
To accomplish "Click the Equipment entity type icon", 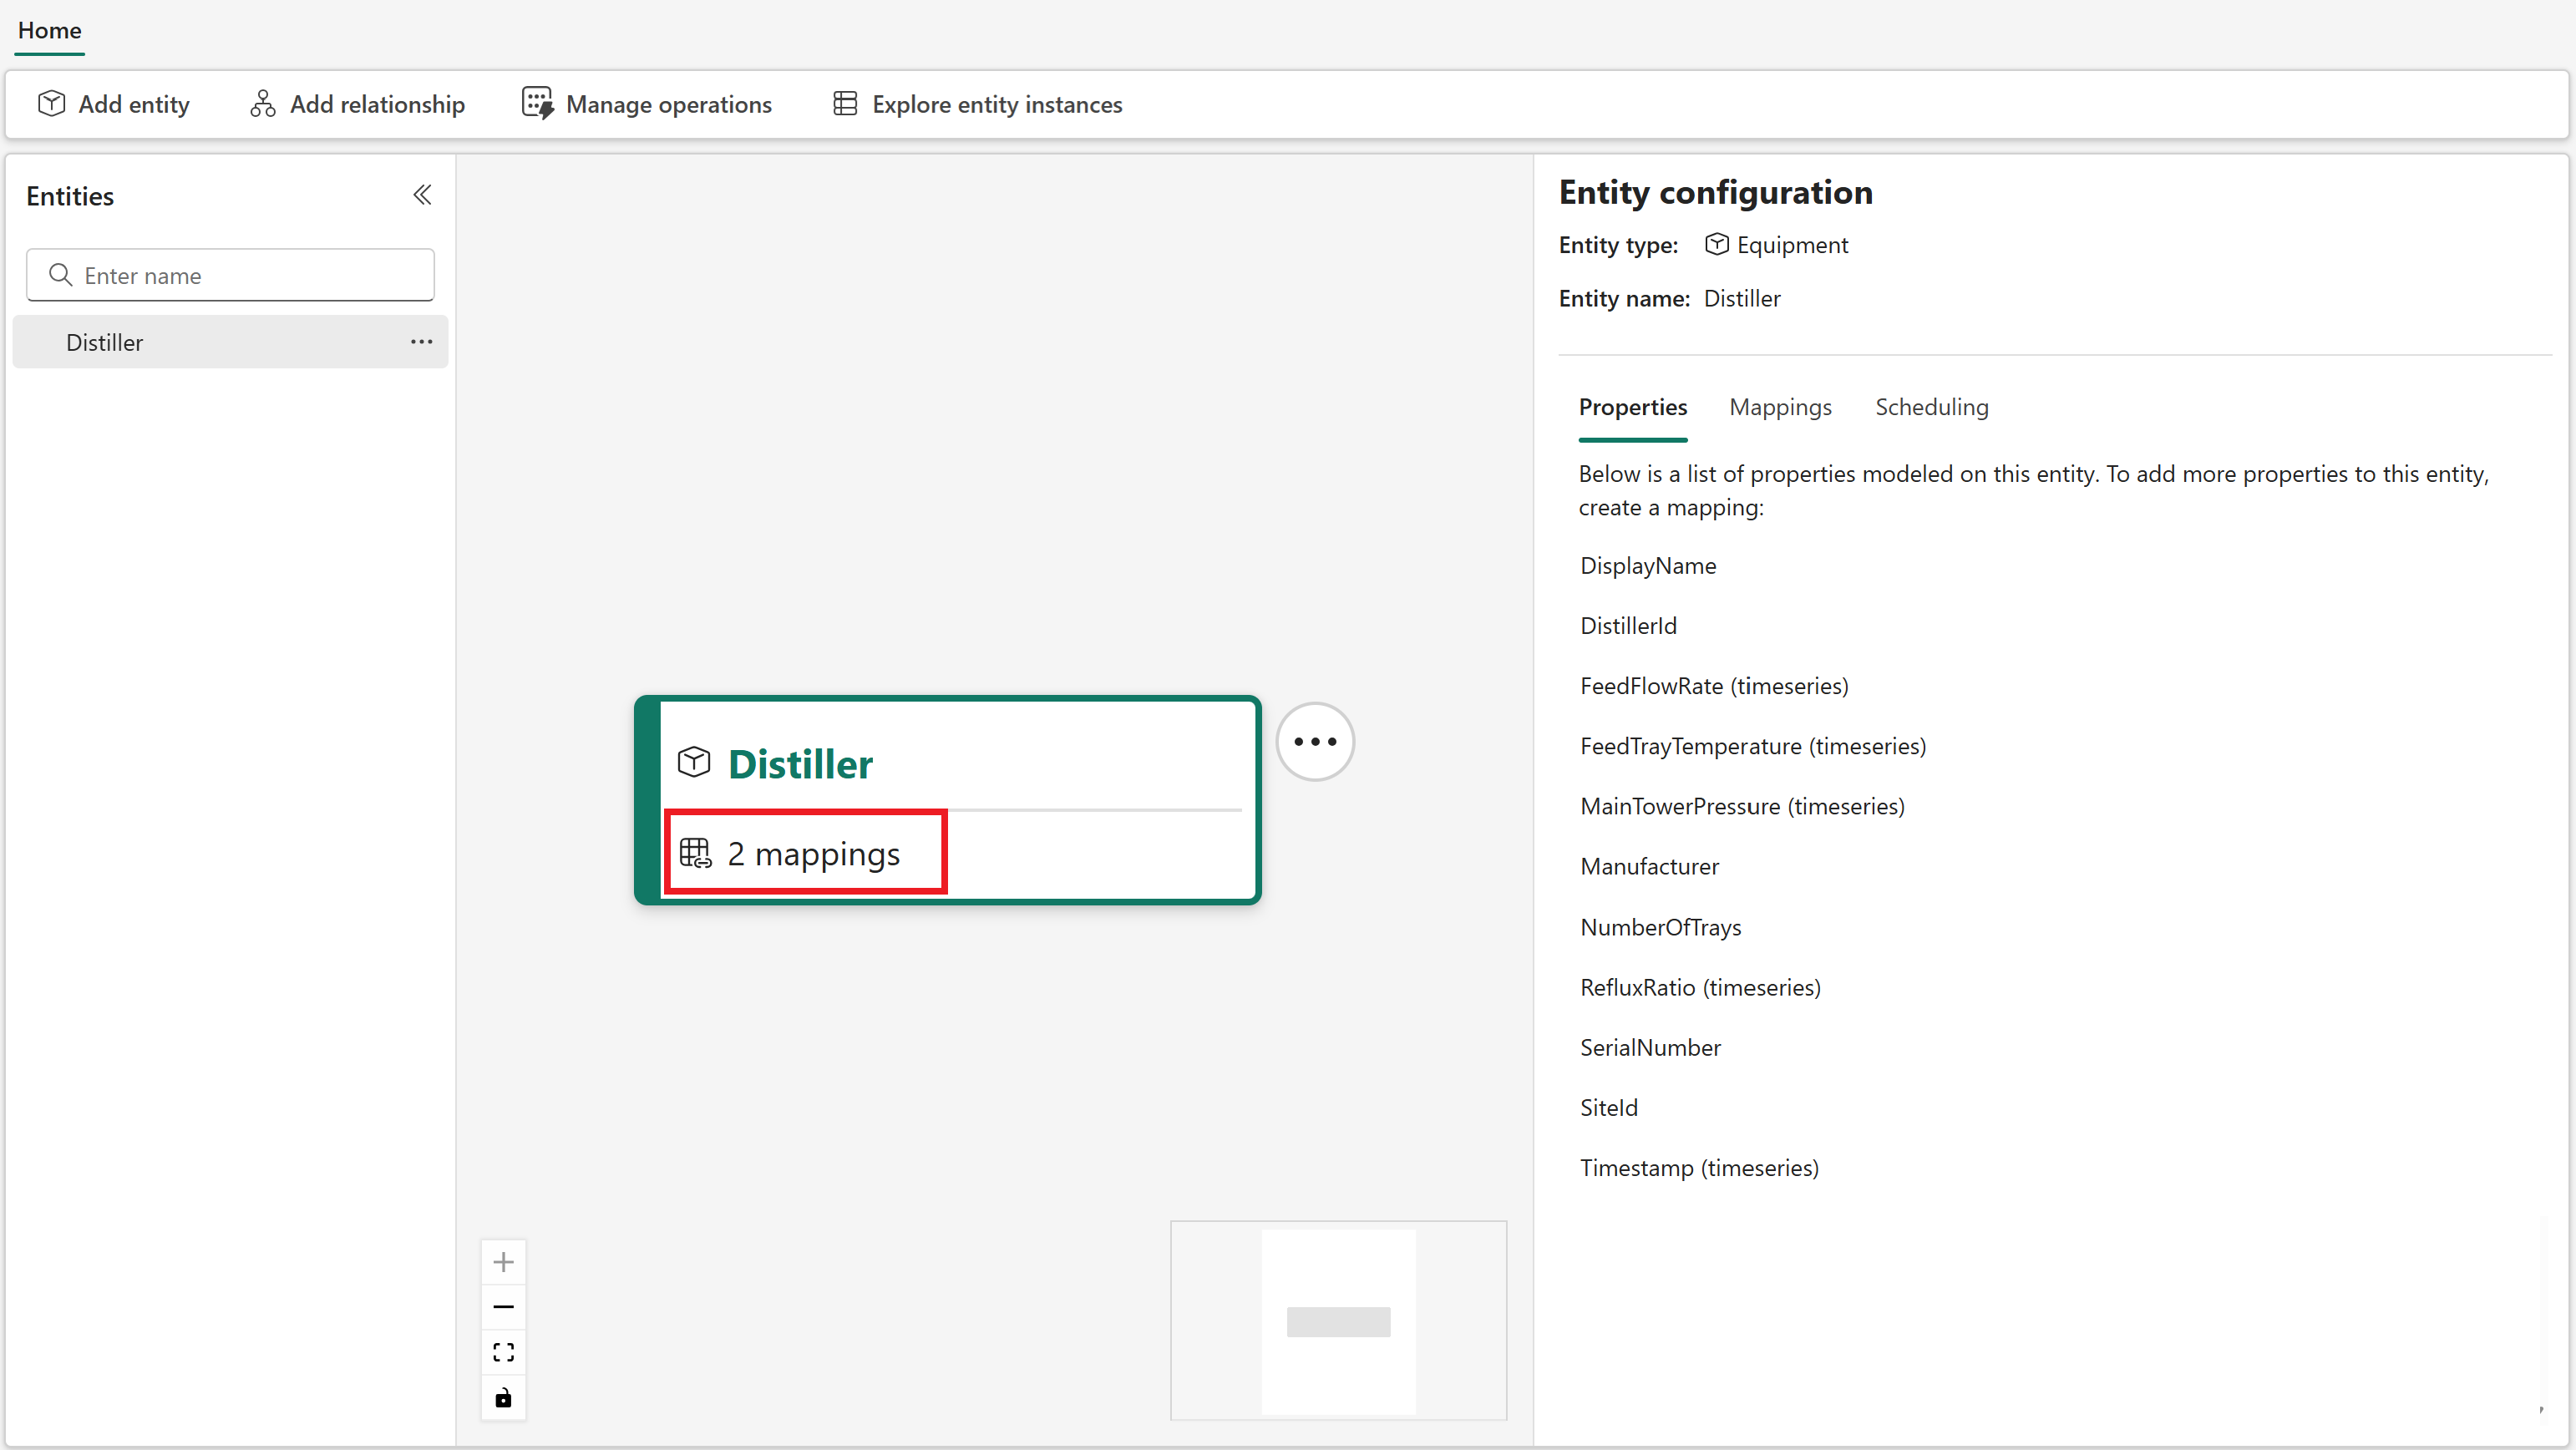I will point(1716,244).
